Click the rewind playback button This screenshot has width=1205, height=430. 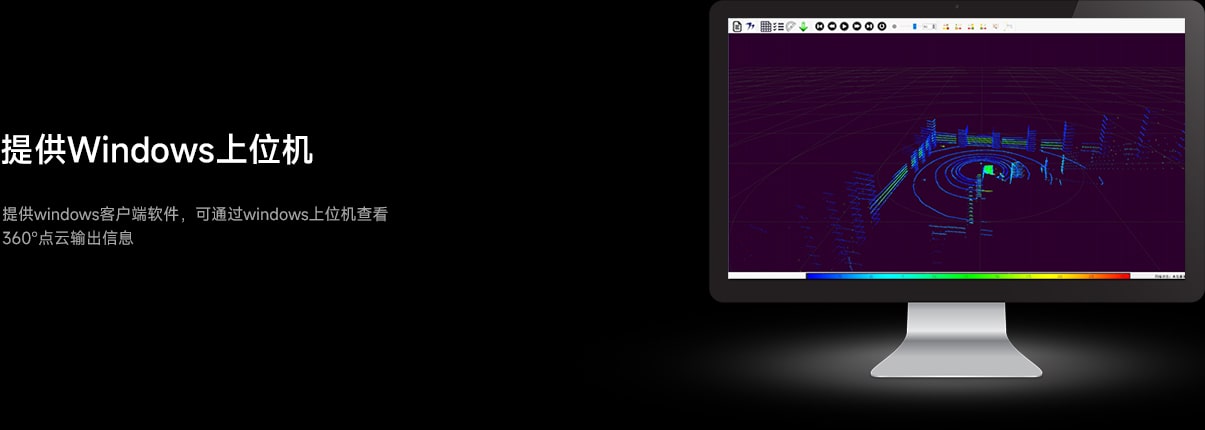(x=832, y=26)
